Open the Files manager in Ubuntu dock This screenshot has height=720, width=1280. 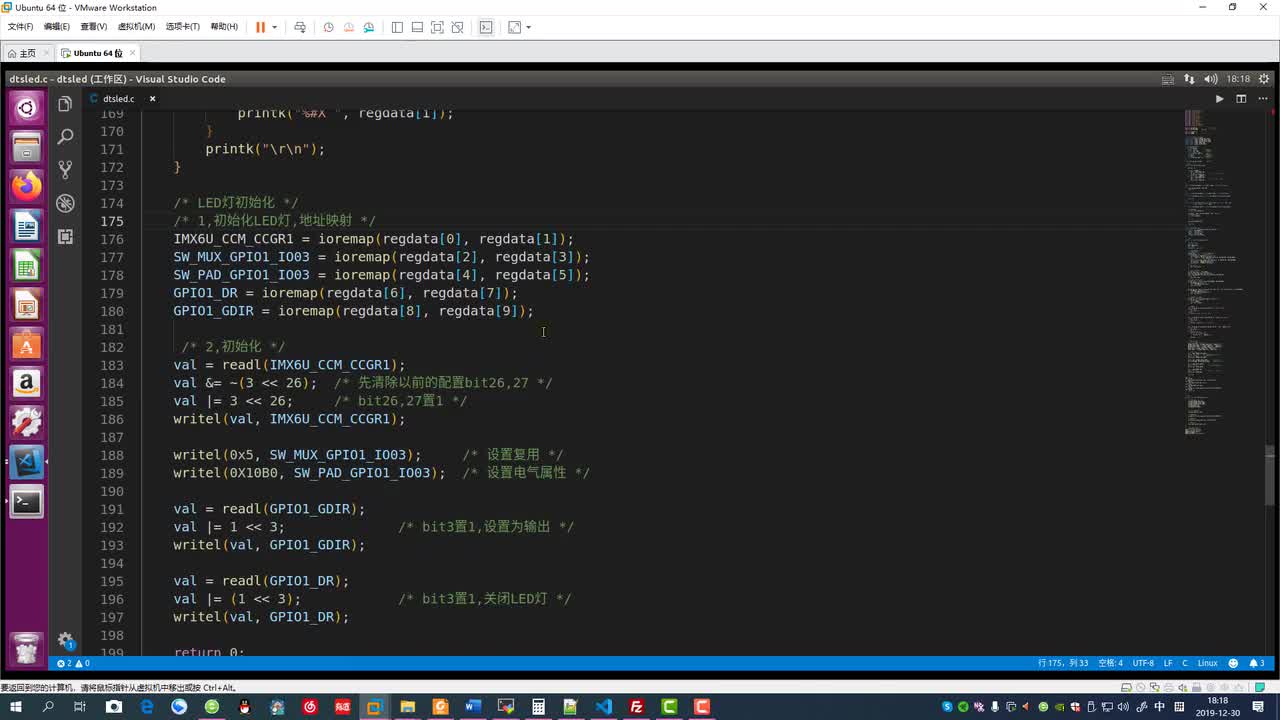26,147
